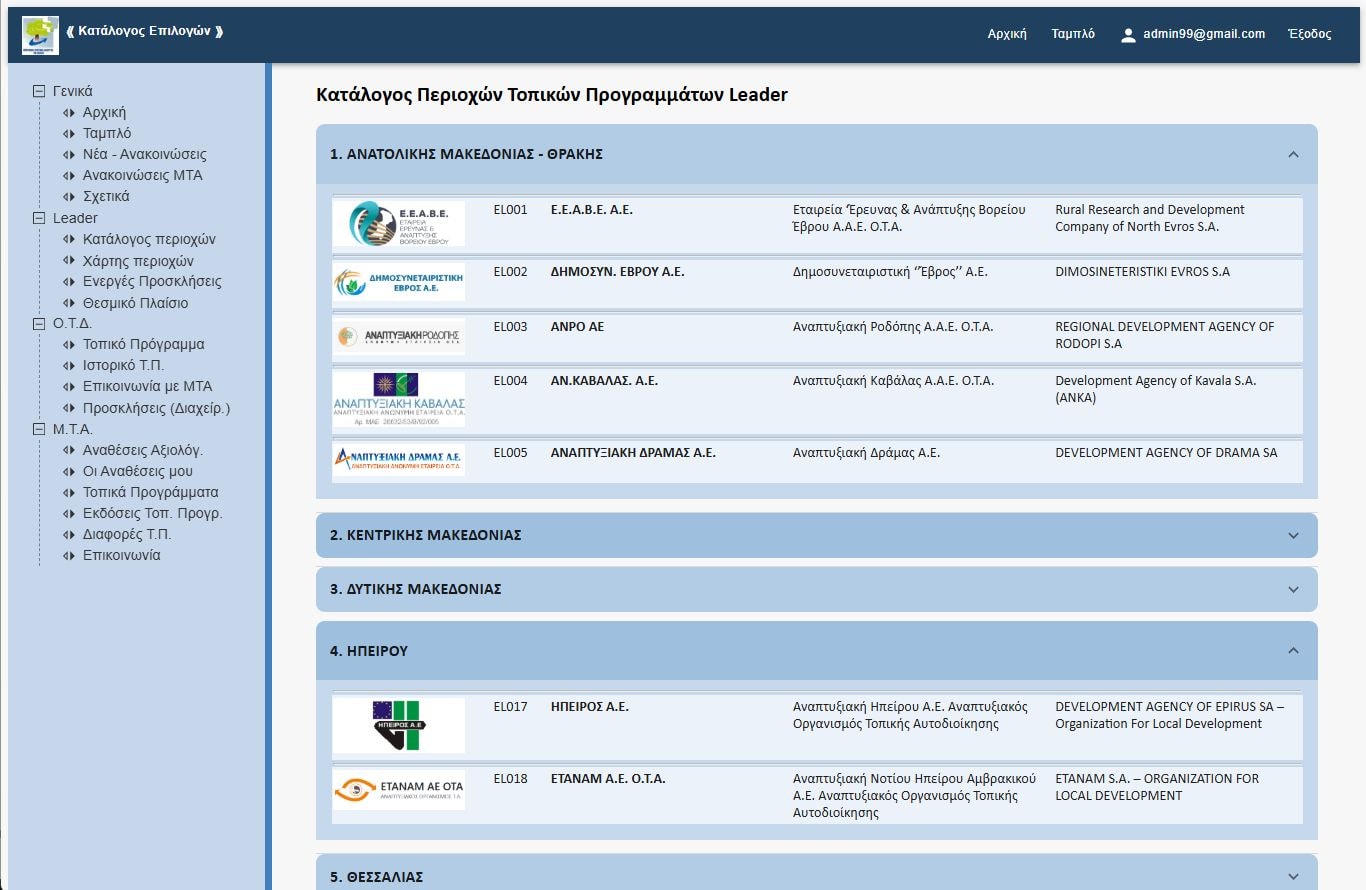1366x890 pixels.
Task: Click the ΕΤΑΝΑΜ ΑΕ ΟΤΑ logo
Action: point(399,790)
